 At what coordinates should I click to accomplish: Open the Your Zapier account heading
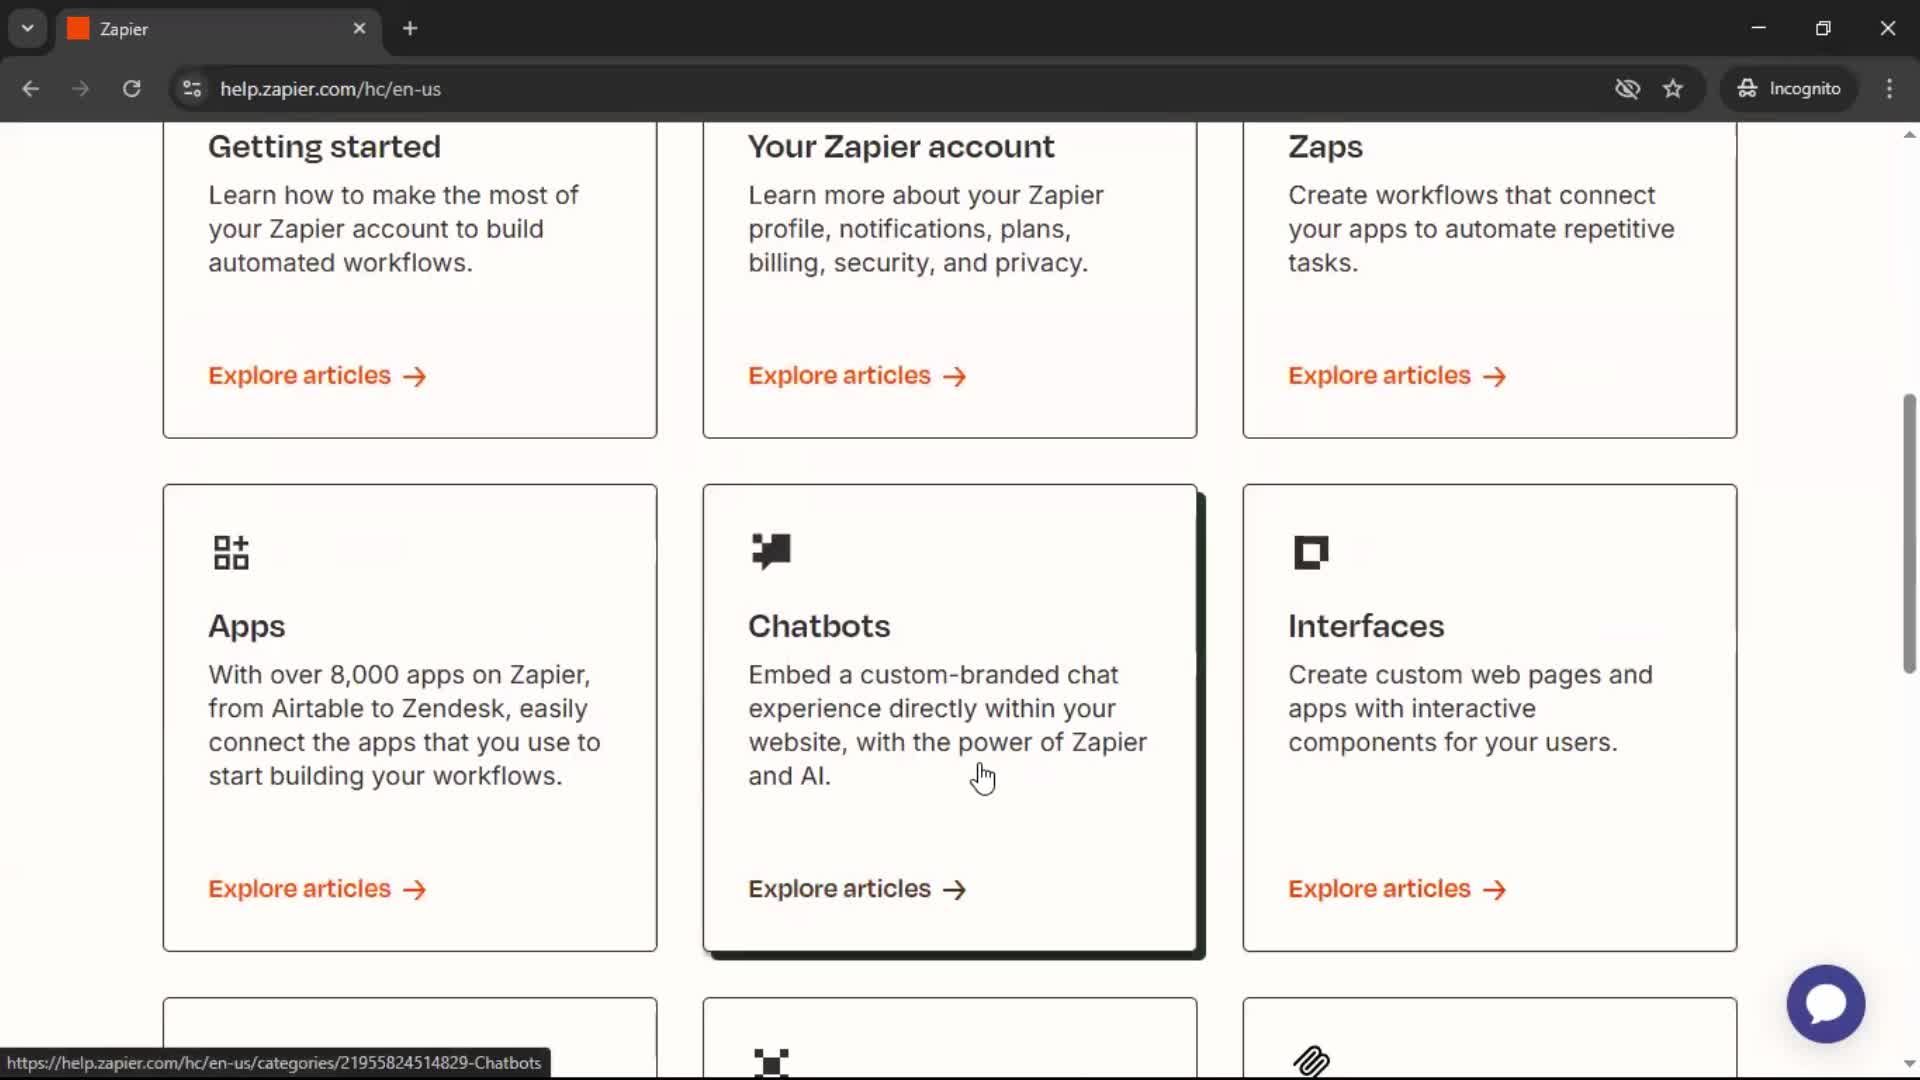(x=901, y=147)
